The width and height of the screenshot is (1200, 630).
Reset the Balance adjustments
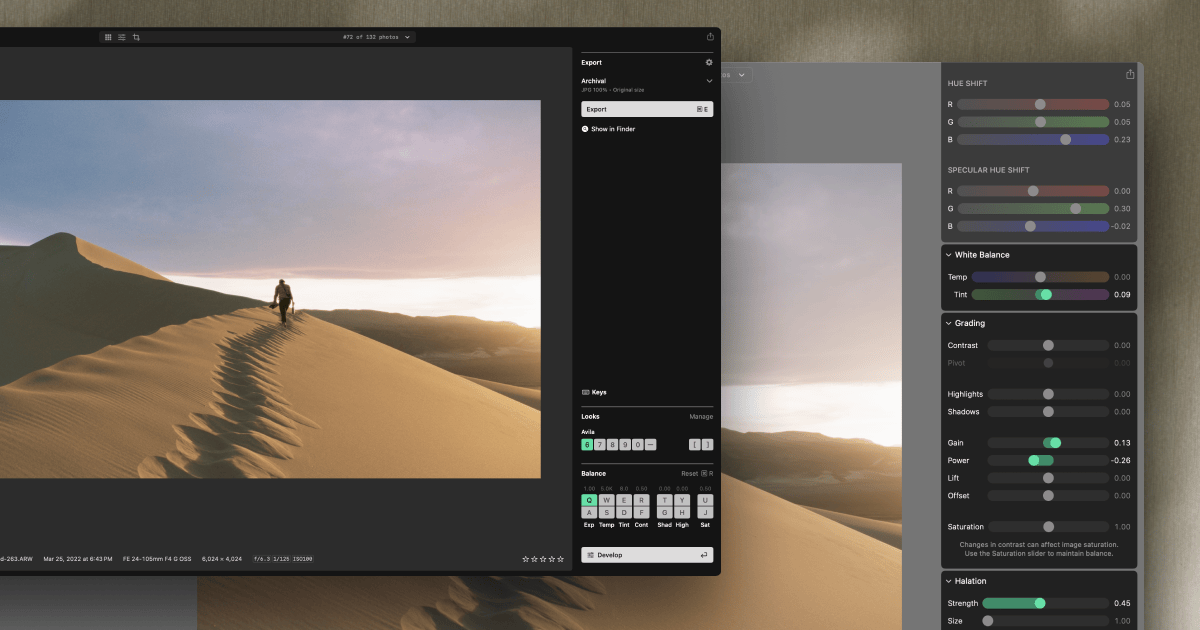(x=697, y=473)
